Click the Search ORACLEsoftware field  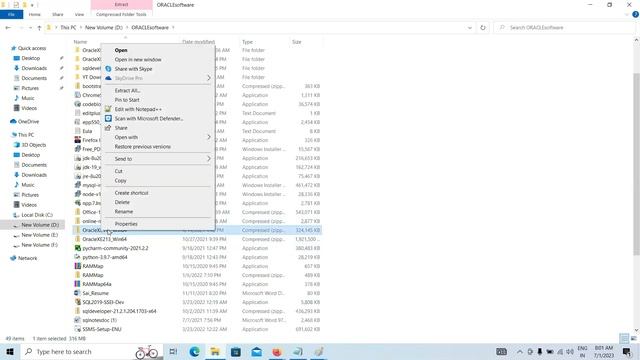click(x=565, y=27)
